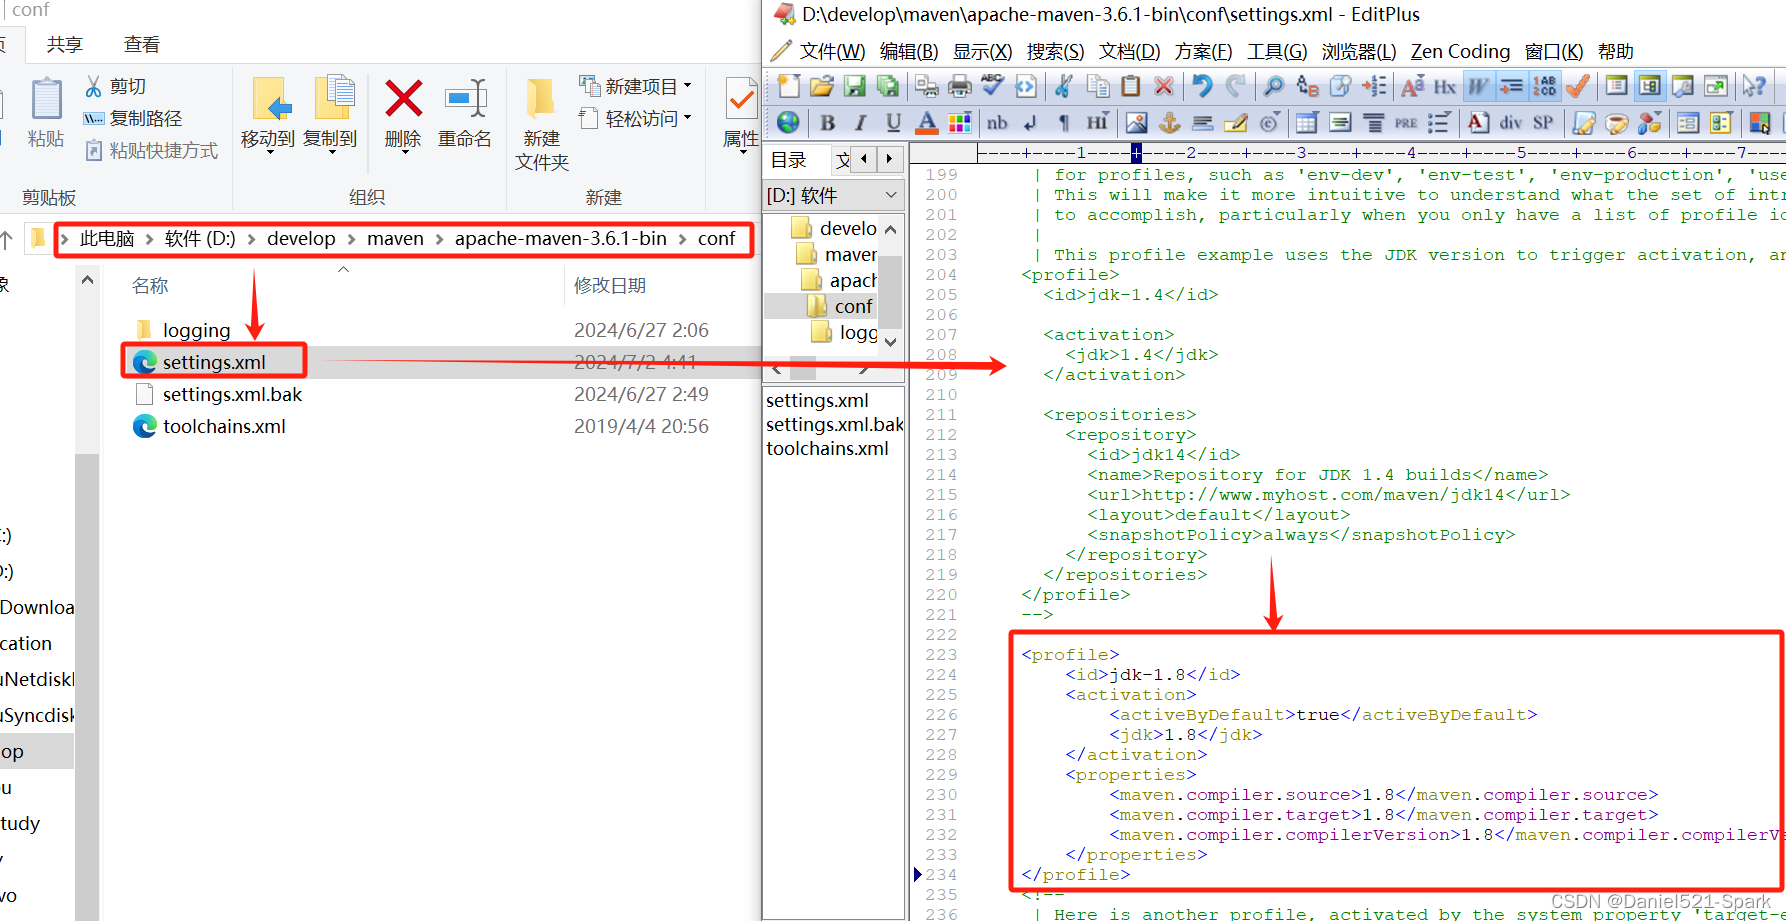Click 剪切 in Explorer ribbon

116,86
